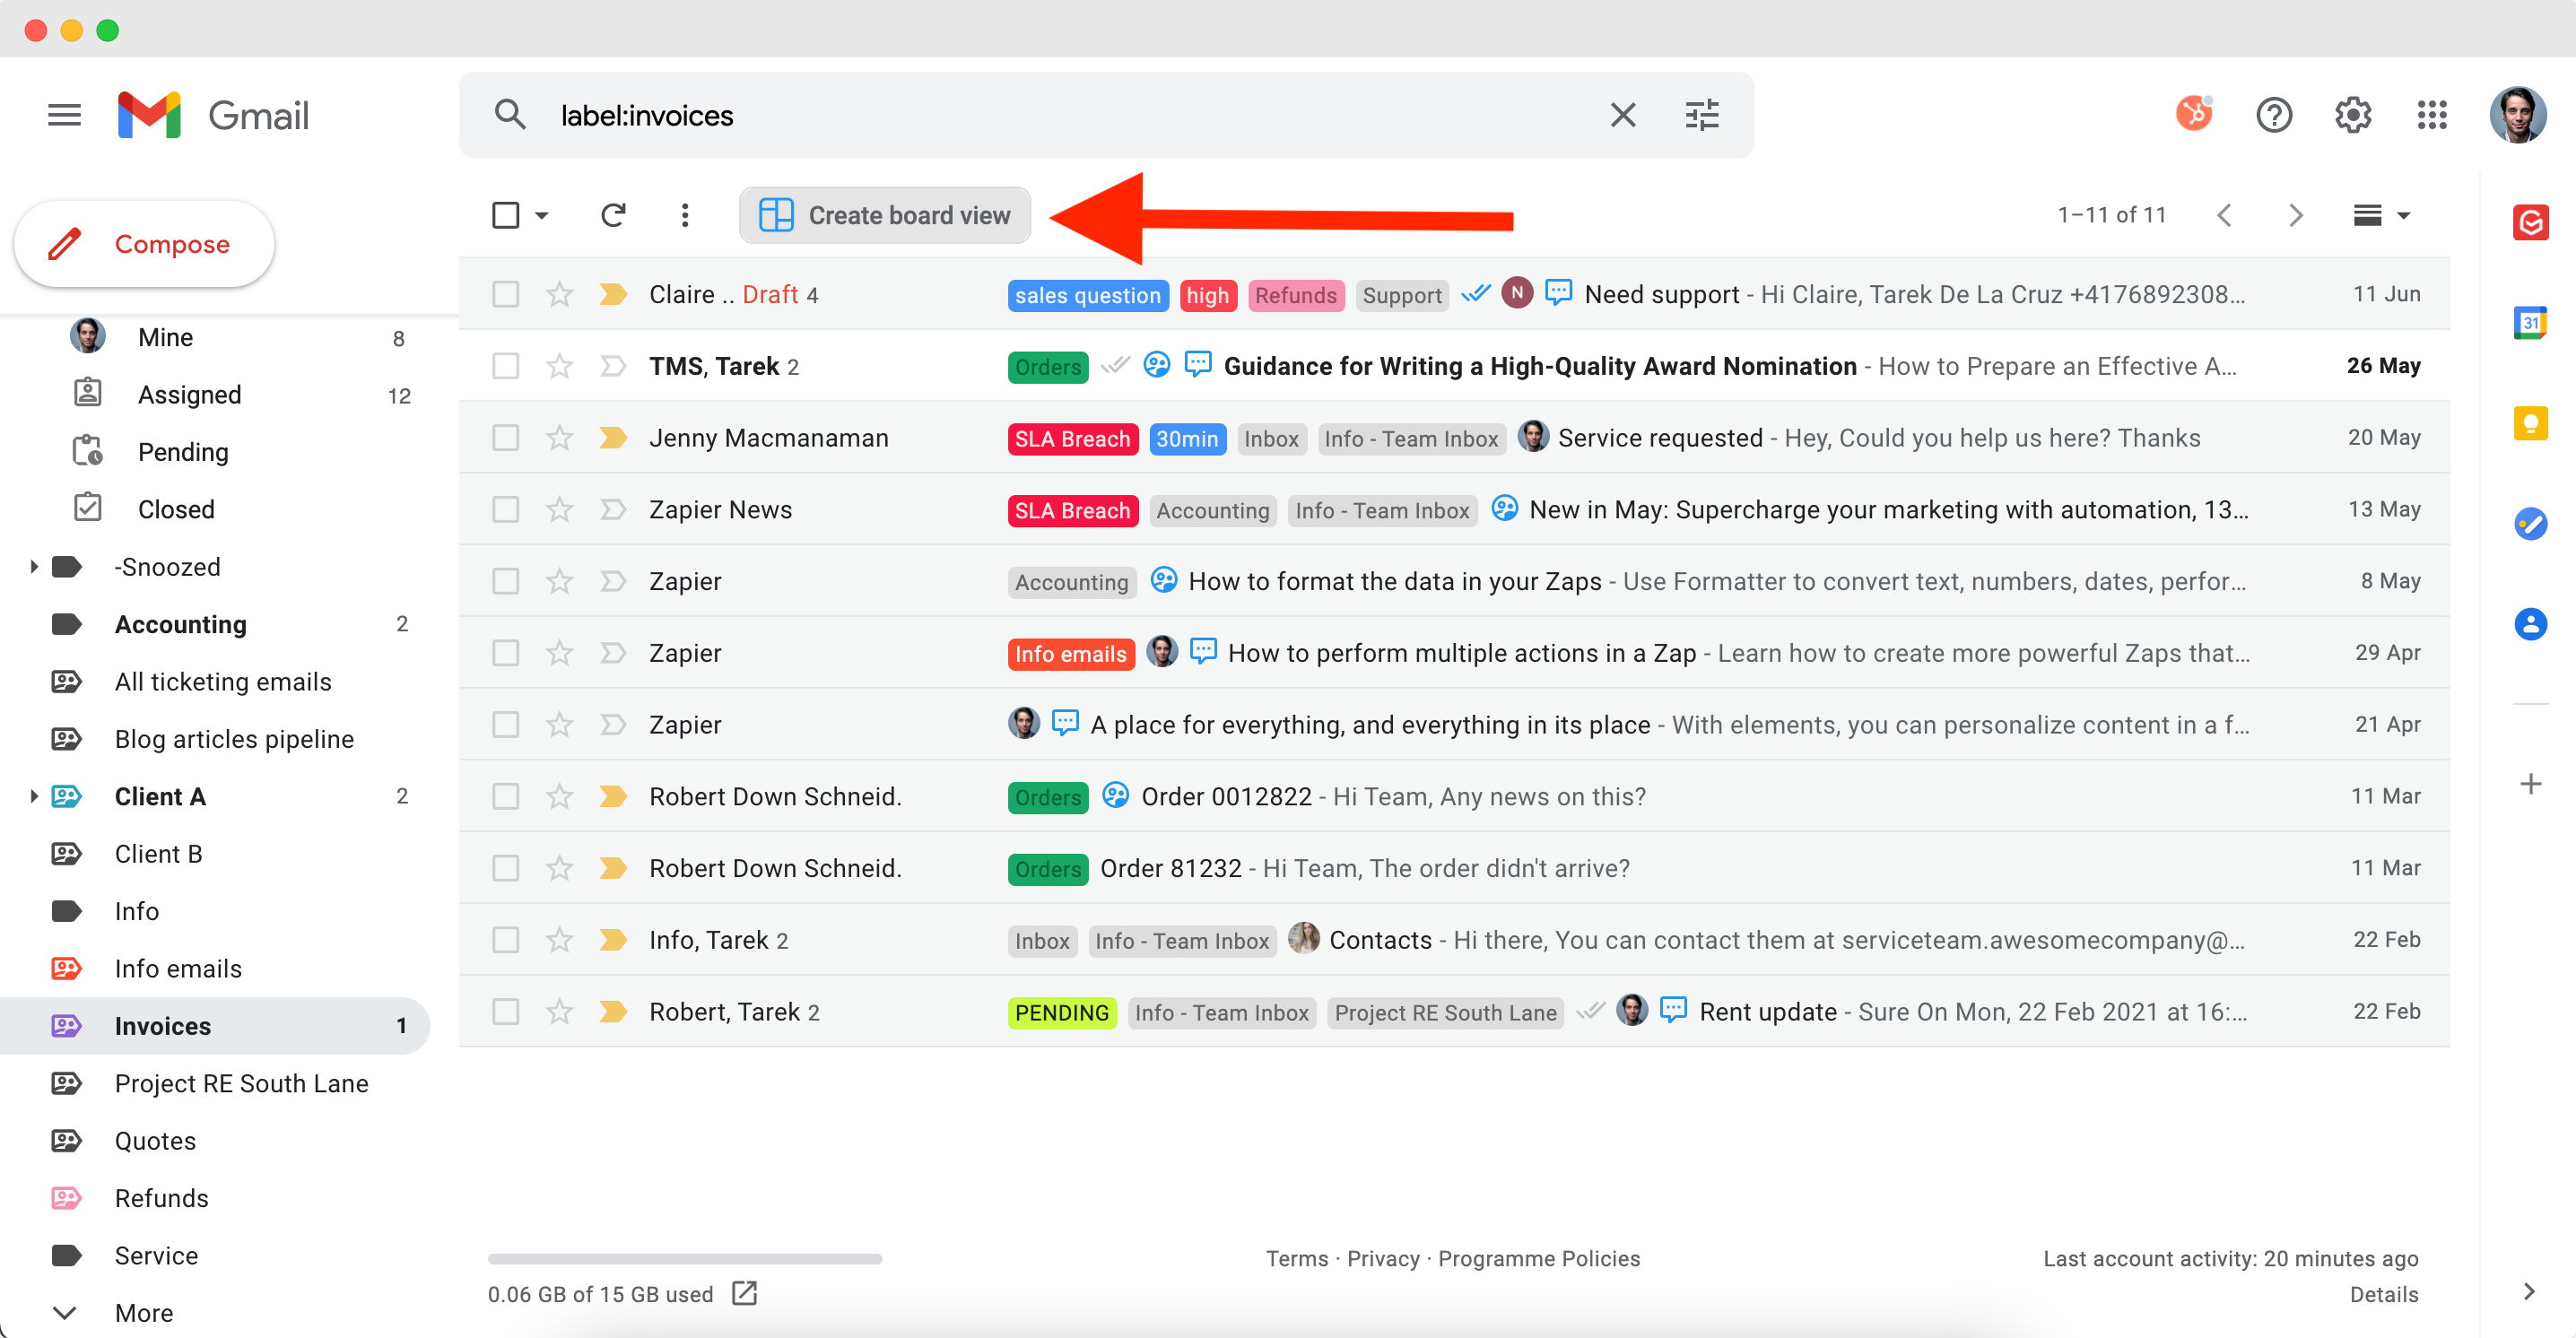Open the main menu hamburger icon
Viewport: 2576px width, 1338px height.
click(x=64, y=115)
